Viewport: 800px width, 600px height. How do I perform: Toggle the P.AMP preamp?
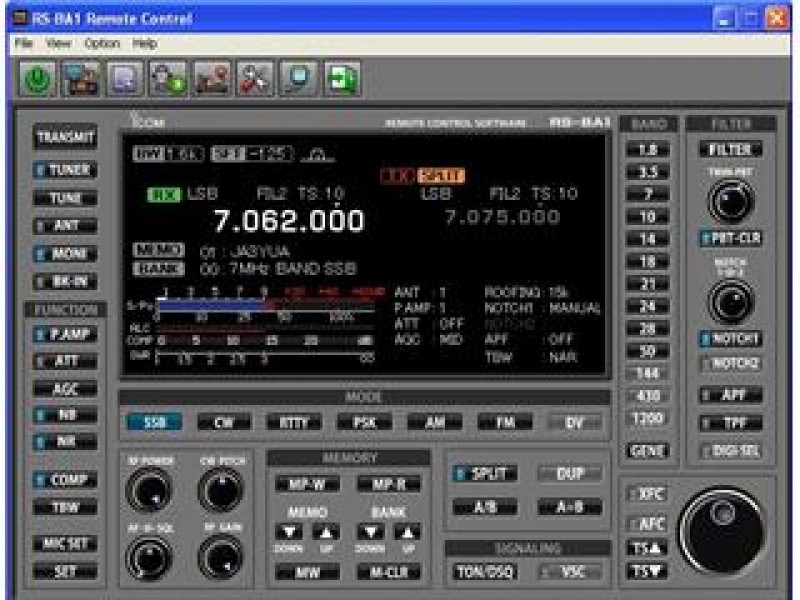click(x=65, y=334)
